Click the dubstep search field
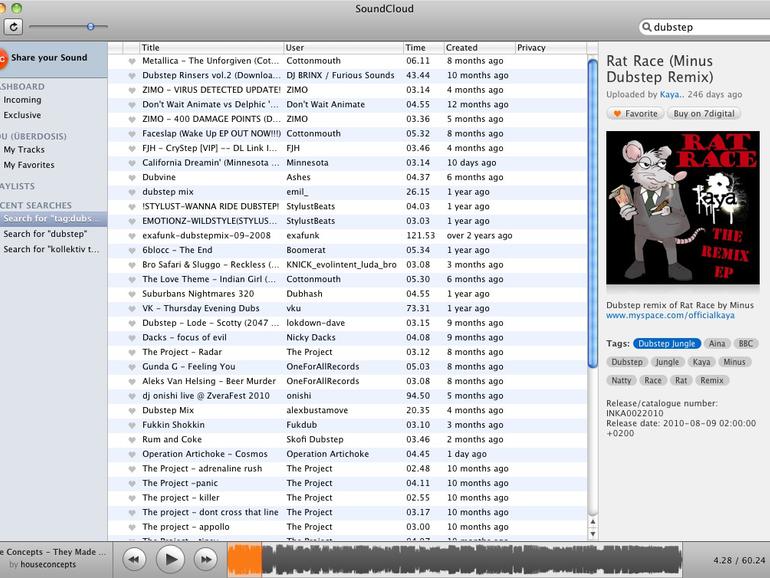Screen dimensions: 770x578 (706, 27)
